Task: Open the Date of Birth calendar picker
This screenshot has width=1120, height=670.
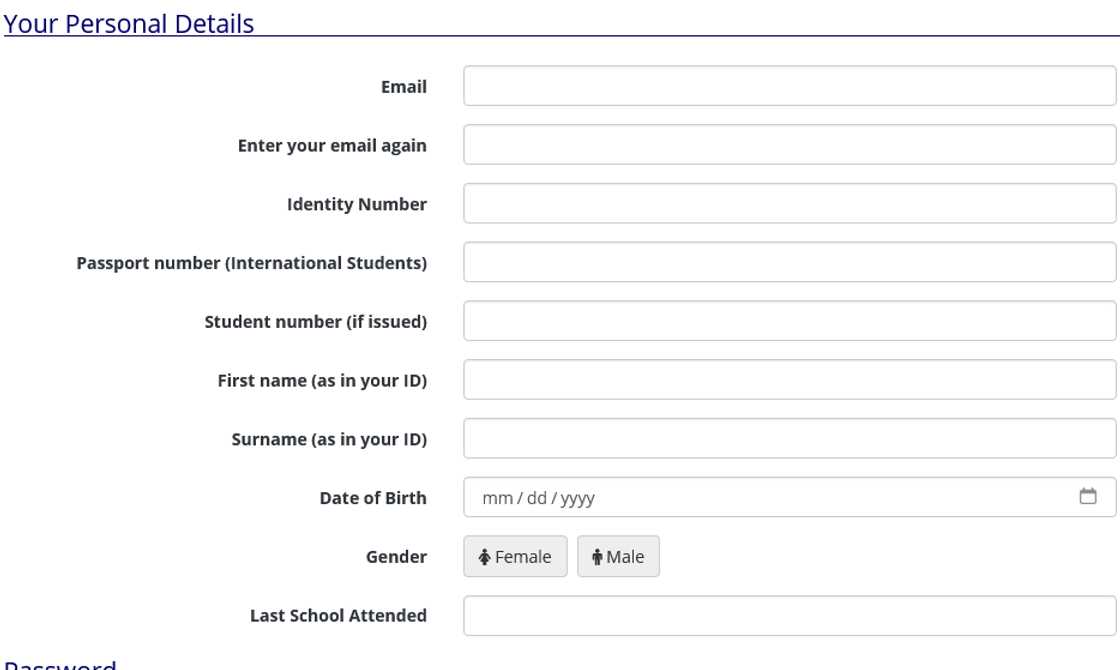Action: [1088, 497]
